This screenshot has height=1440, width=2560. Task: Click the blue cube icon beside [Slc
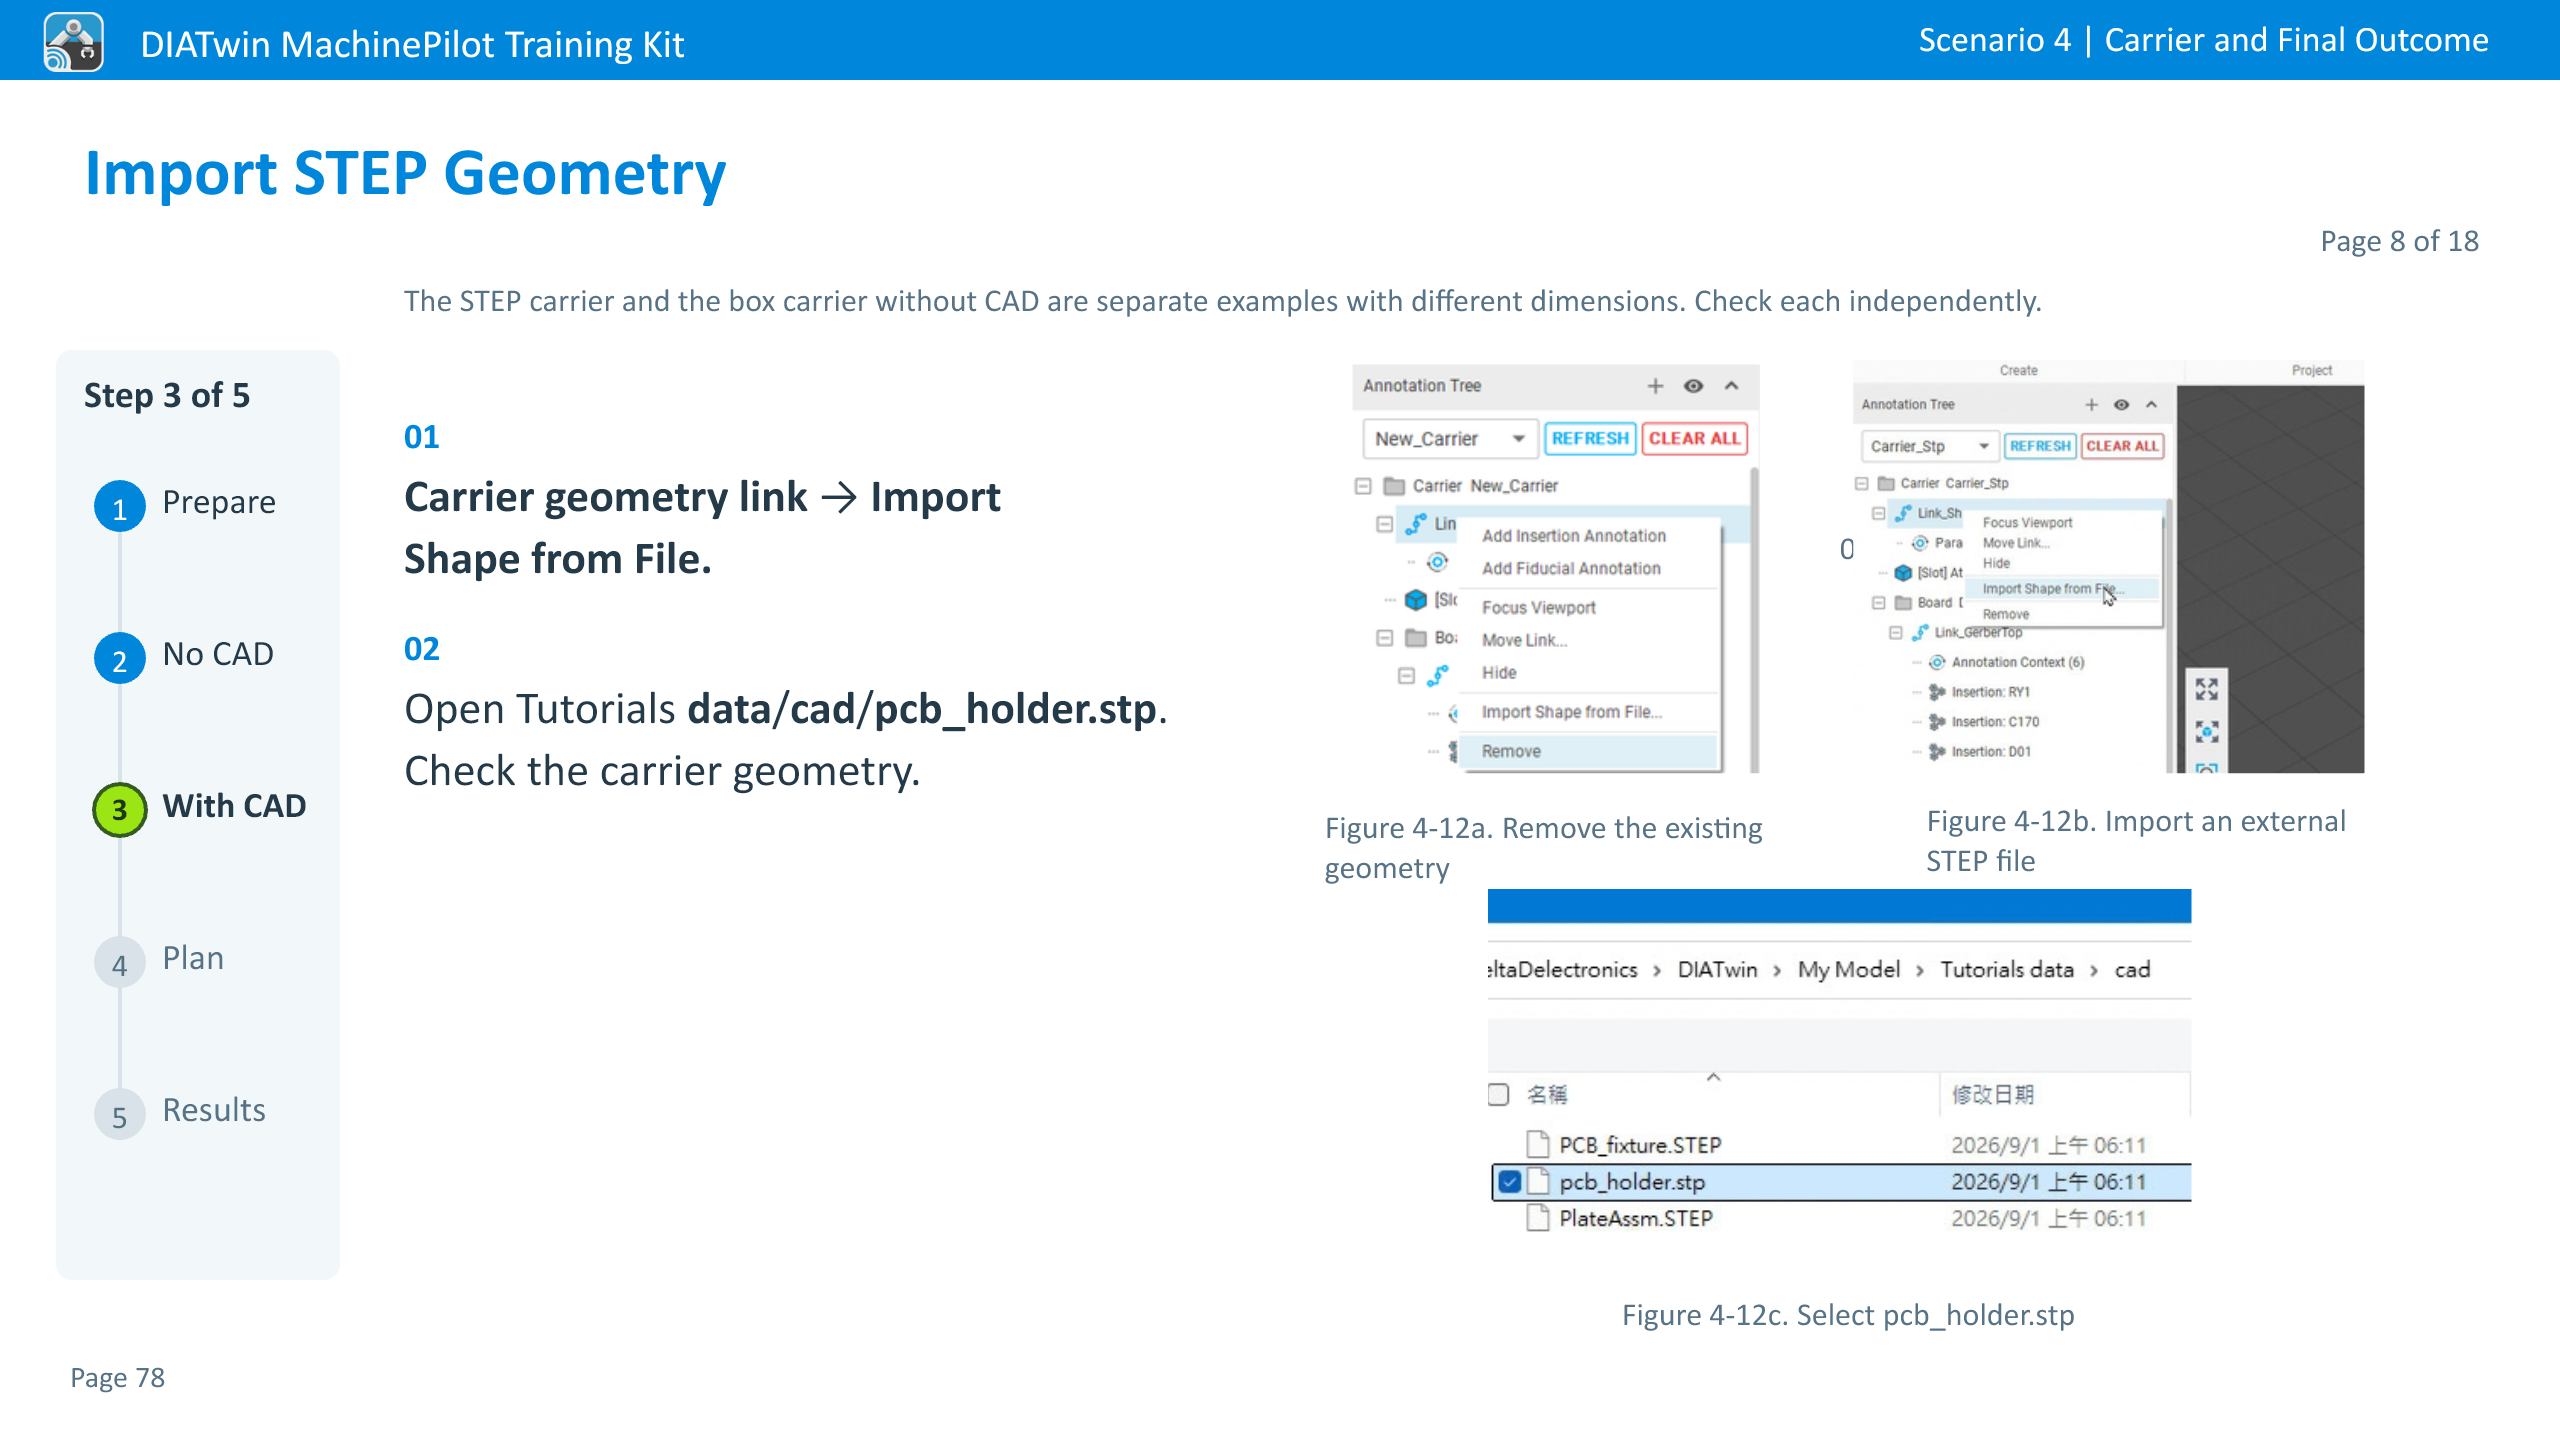[x=1416, y=600]
